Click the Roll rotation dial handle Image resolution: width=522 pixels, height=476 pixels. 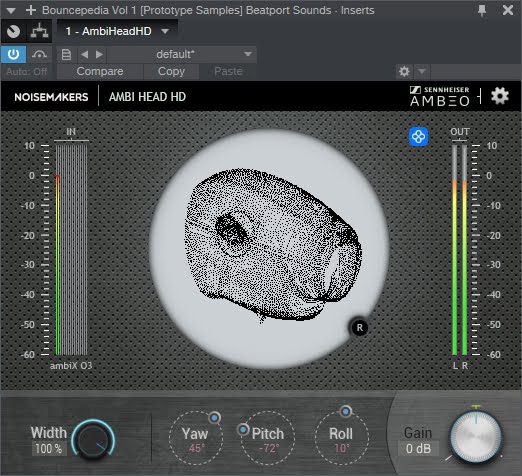point(346,411)
